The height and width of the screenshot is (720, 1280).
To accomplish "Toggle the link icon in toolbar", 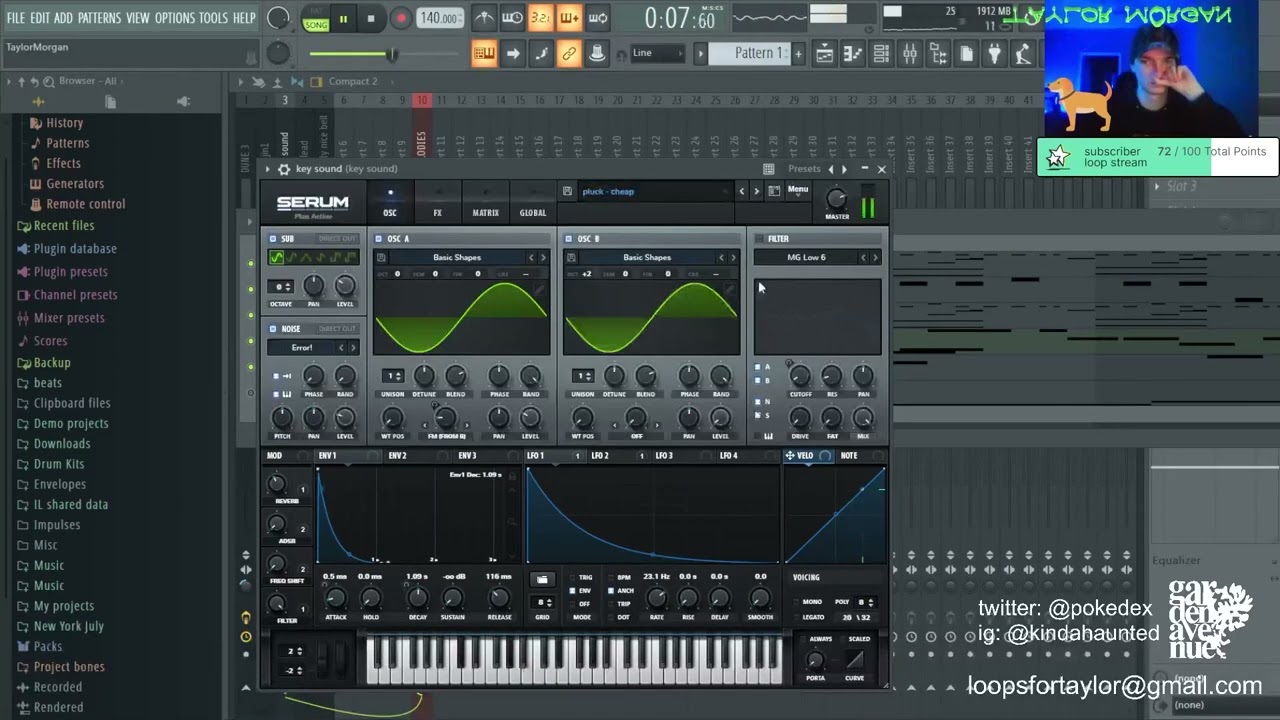I will click(x=569, y=53).
